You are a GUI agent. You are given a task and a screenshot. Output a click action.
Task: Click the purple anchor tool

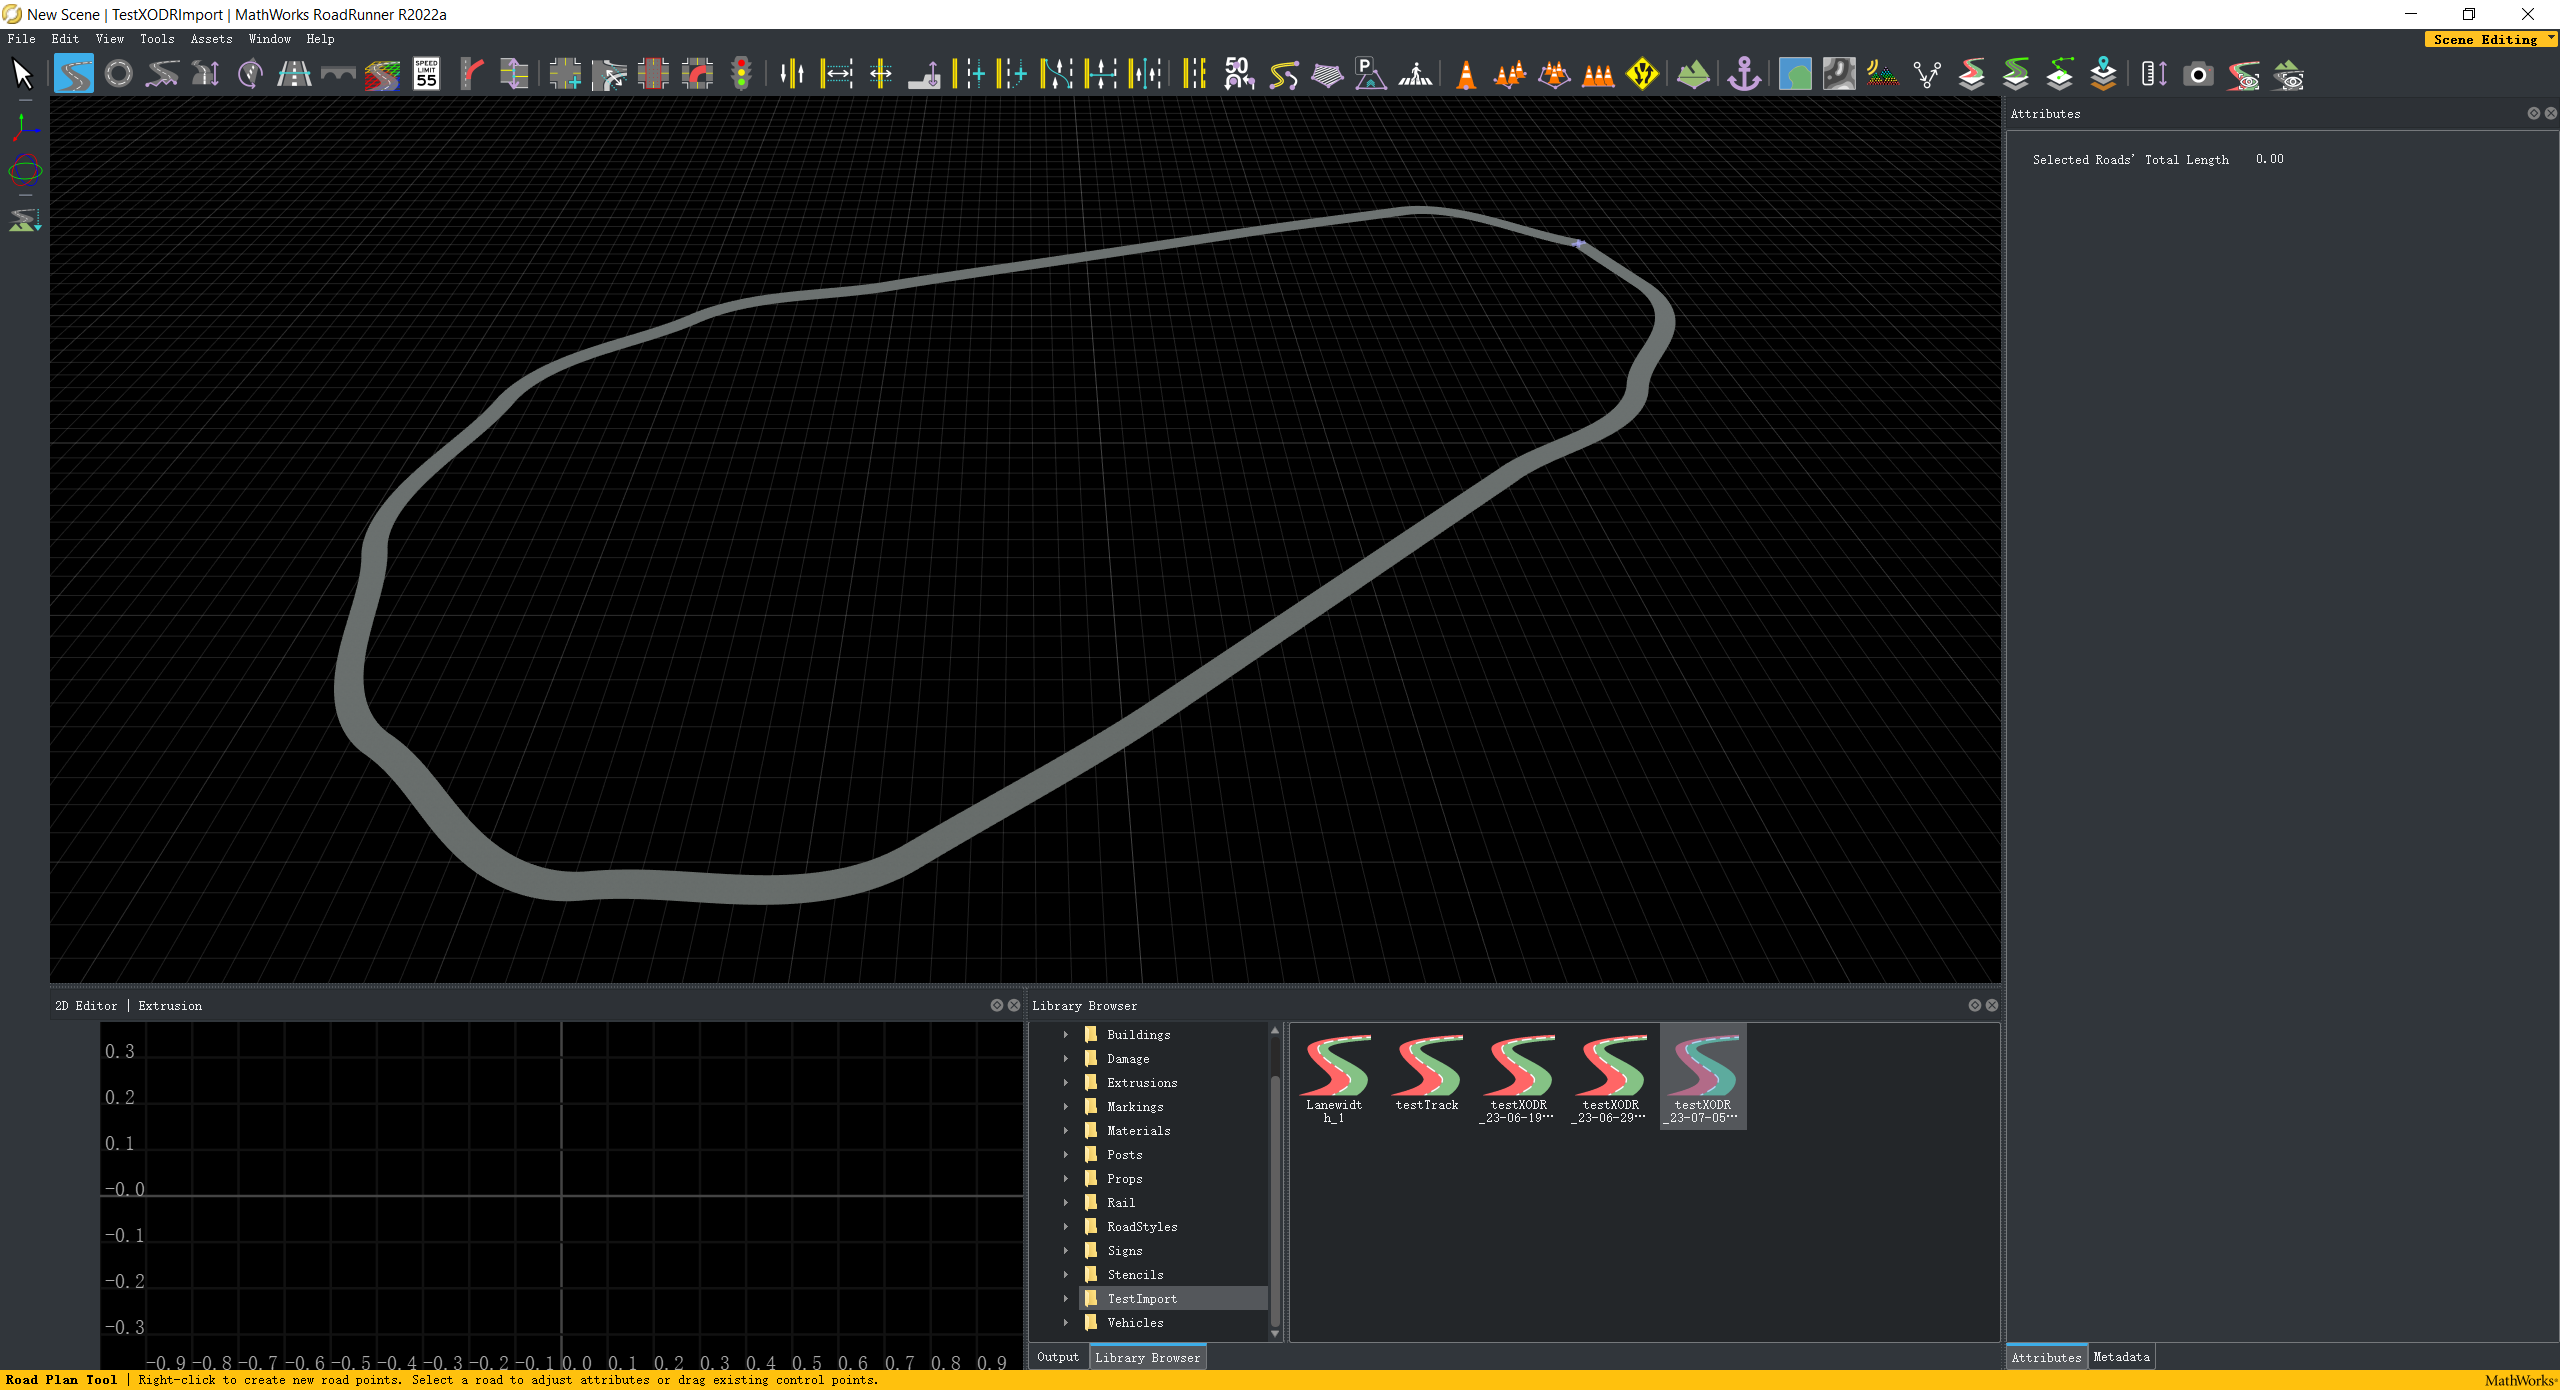click(x=1744, y=74)
